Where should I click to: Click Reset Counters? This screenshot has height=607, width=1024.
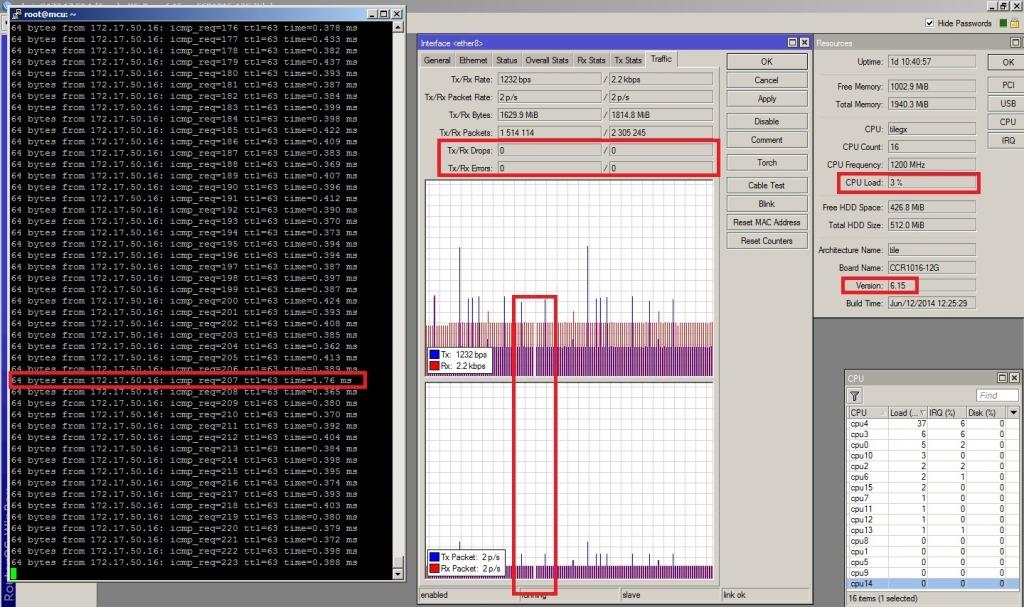coord(767,241)
